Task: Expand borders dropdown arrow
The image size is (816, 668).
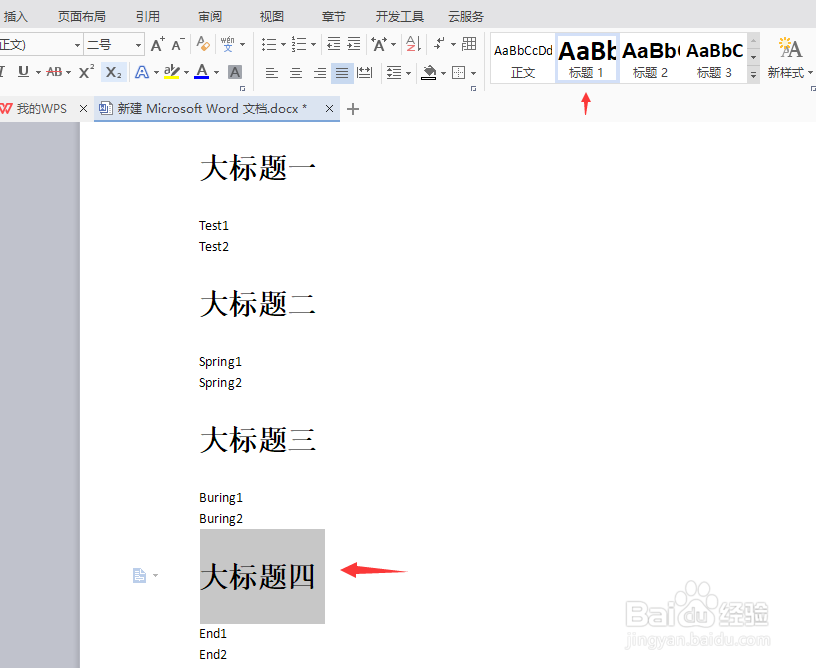Action: [473, 73]
